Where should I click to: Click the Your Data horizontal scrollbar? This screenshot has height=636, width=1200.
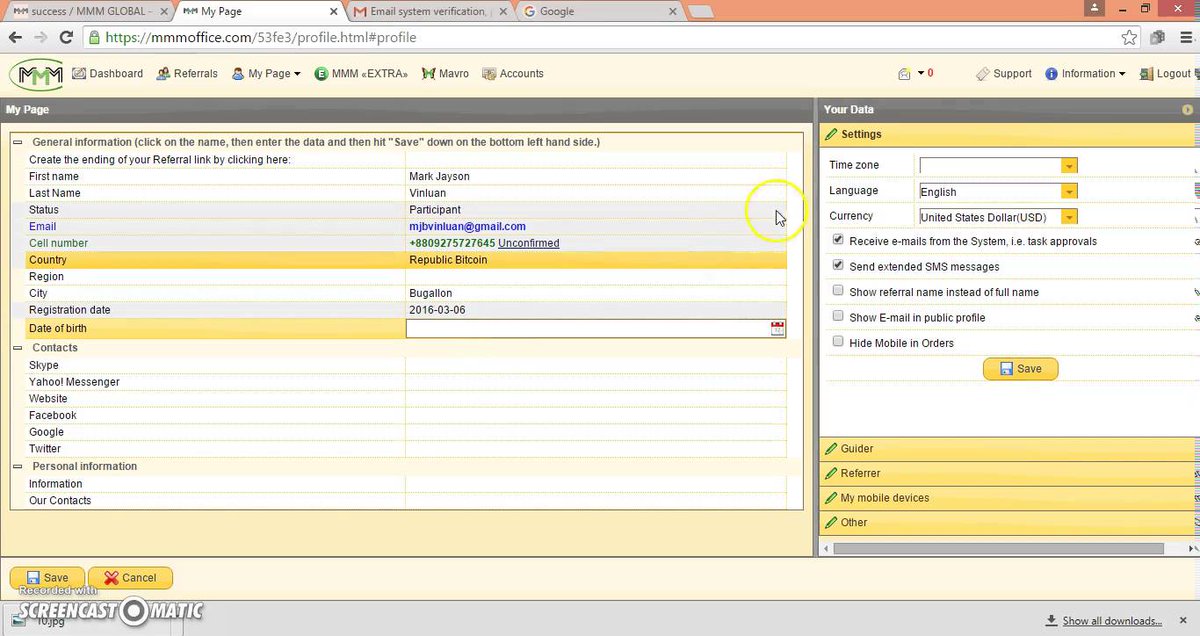click(998, 548)
